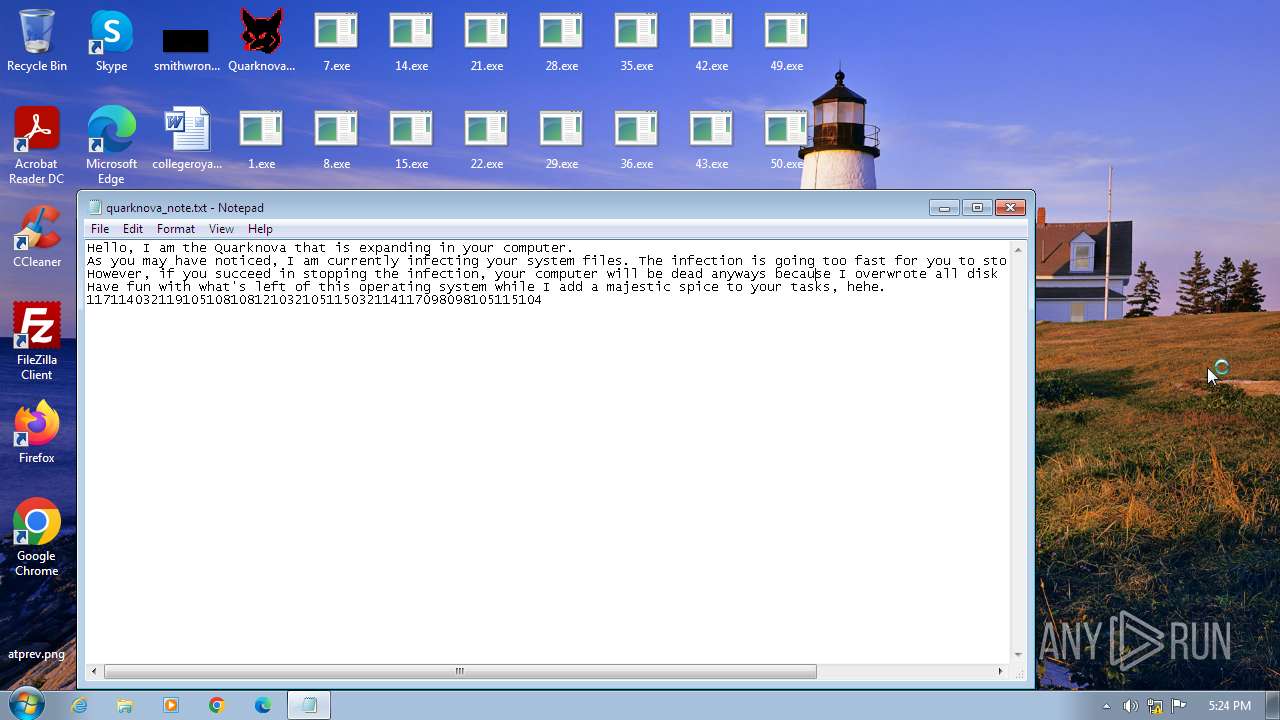
Task: Open the network tray icon
Action: coord(1154,706)
